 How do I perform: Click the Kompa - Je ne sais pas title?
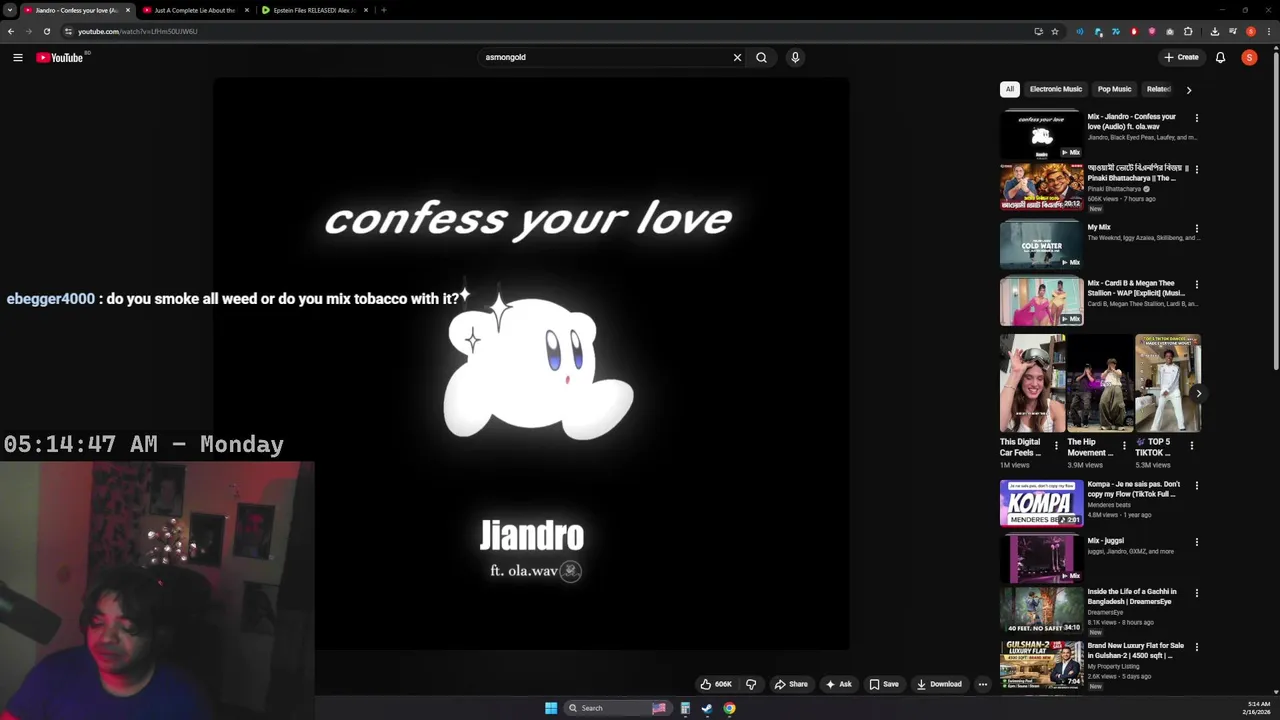click(1134, 489)
